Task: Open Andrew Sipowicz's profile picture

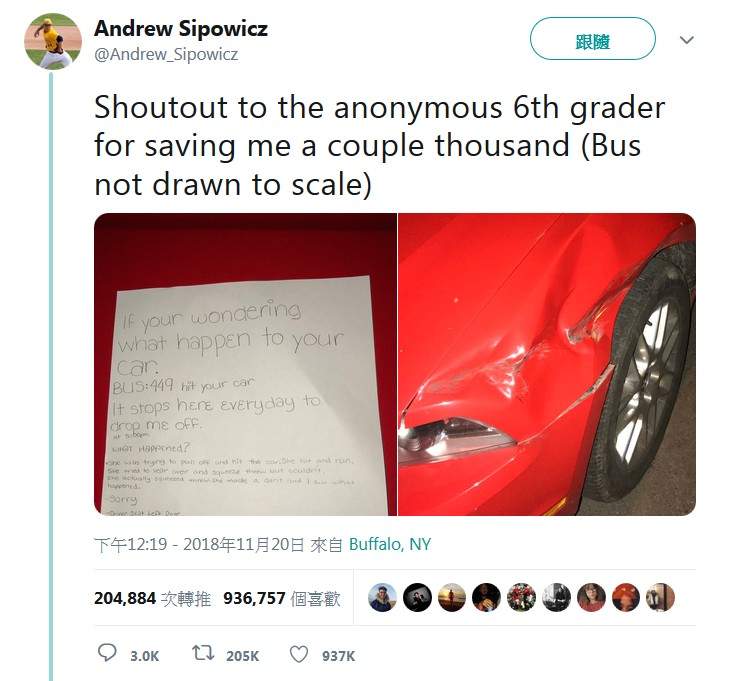Action: click(53, 41)
